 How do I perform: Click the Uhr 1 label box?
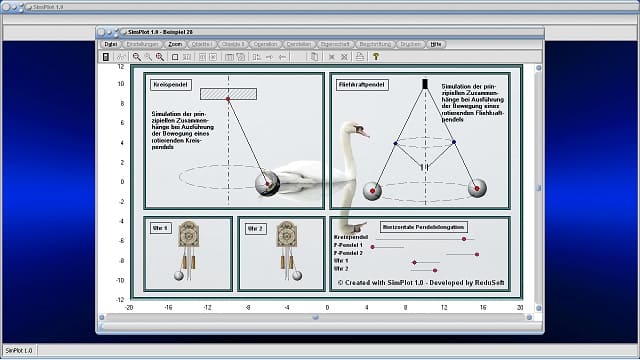click(161, 228)
